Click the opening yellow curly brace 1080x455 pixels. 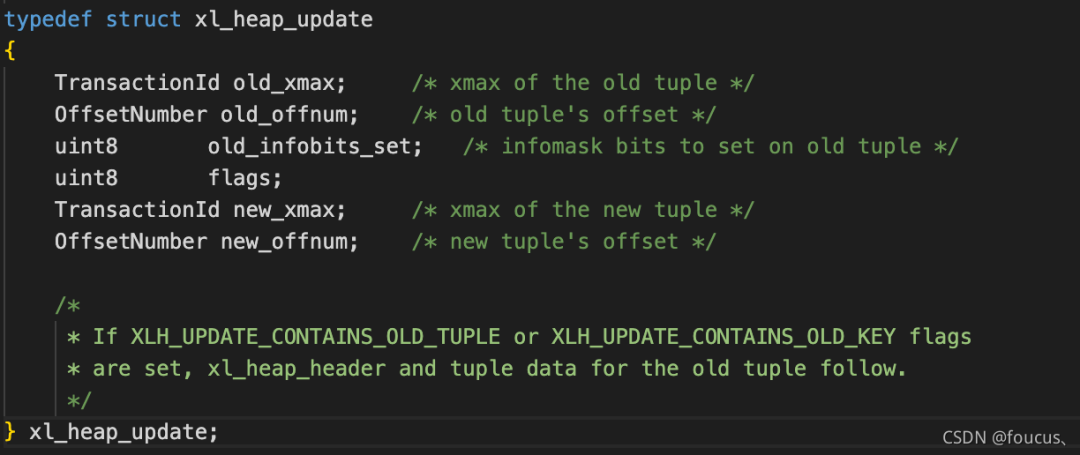[9, 51]
